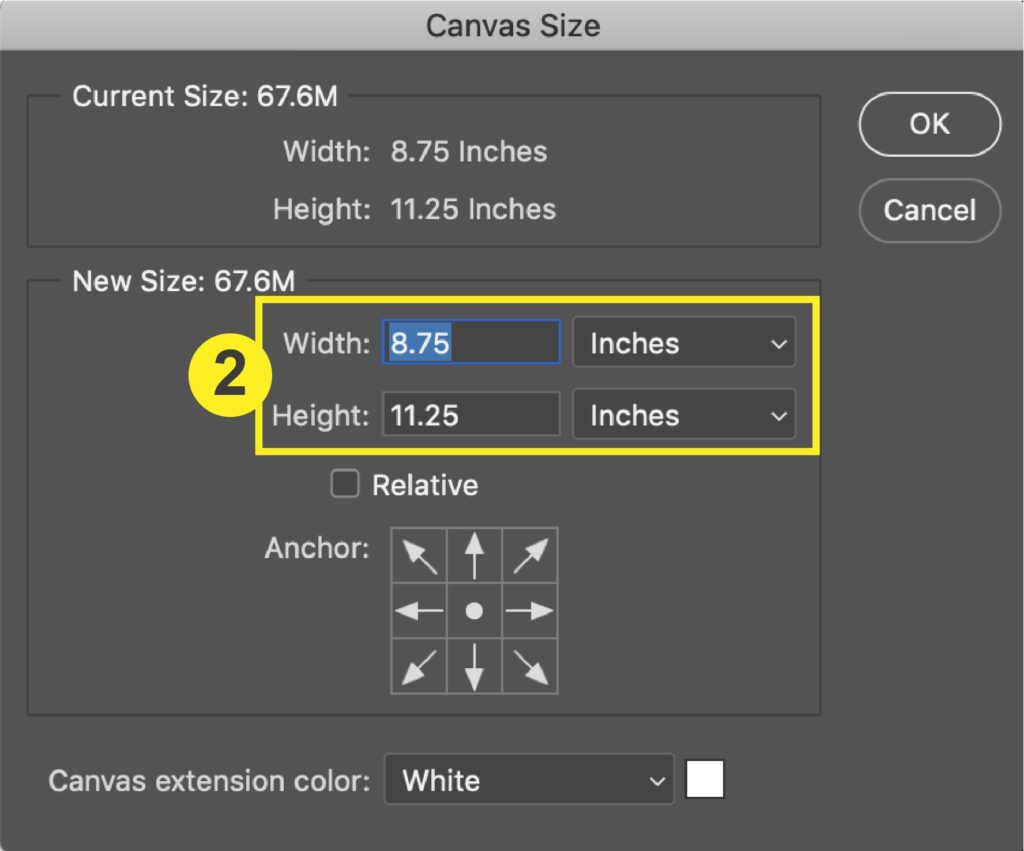Image resolution: width=1024 pixels, height=851 pixels.
Task: Set anchor to middle-right arrow
Action: (x=530, y=611)
